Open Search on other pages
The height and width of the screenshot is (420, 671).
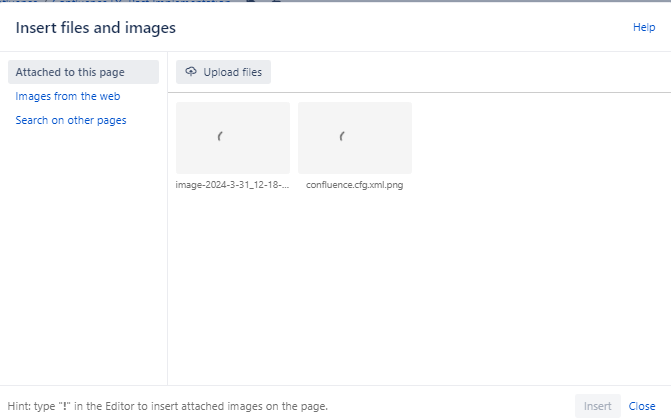click(x=71, y=120)
